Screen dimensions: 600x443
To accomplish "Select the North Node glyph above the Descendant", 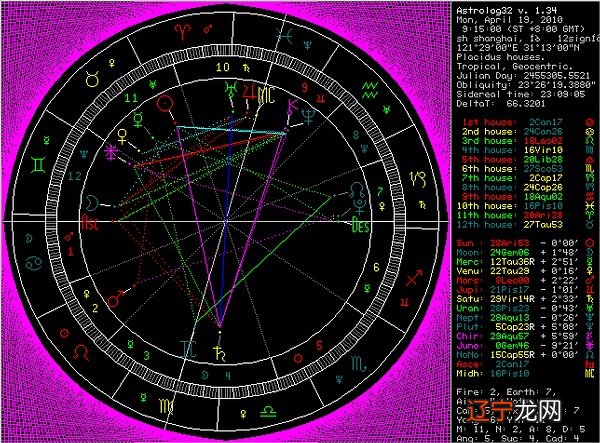I will pos(357,189).
